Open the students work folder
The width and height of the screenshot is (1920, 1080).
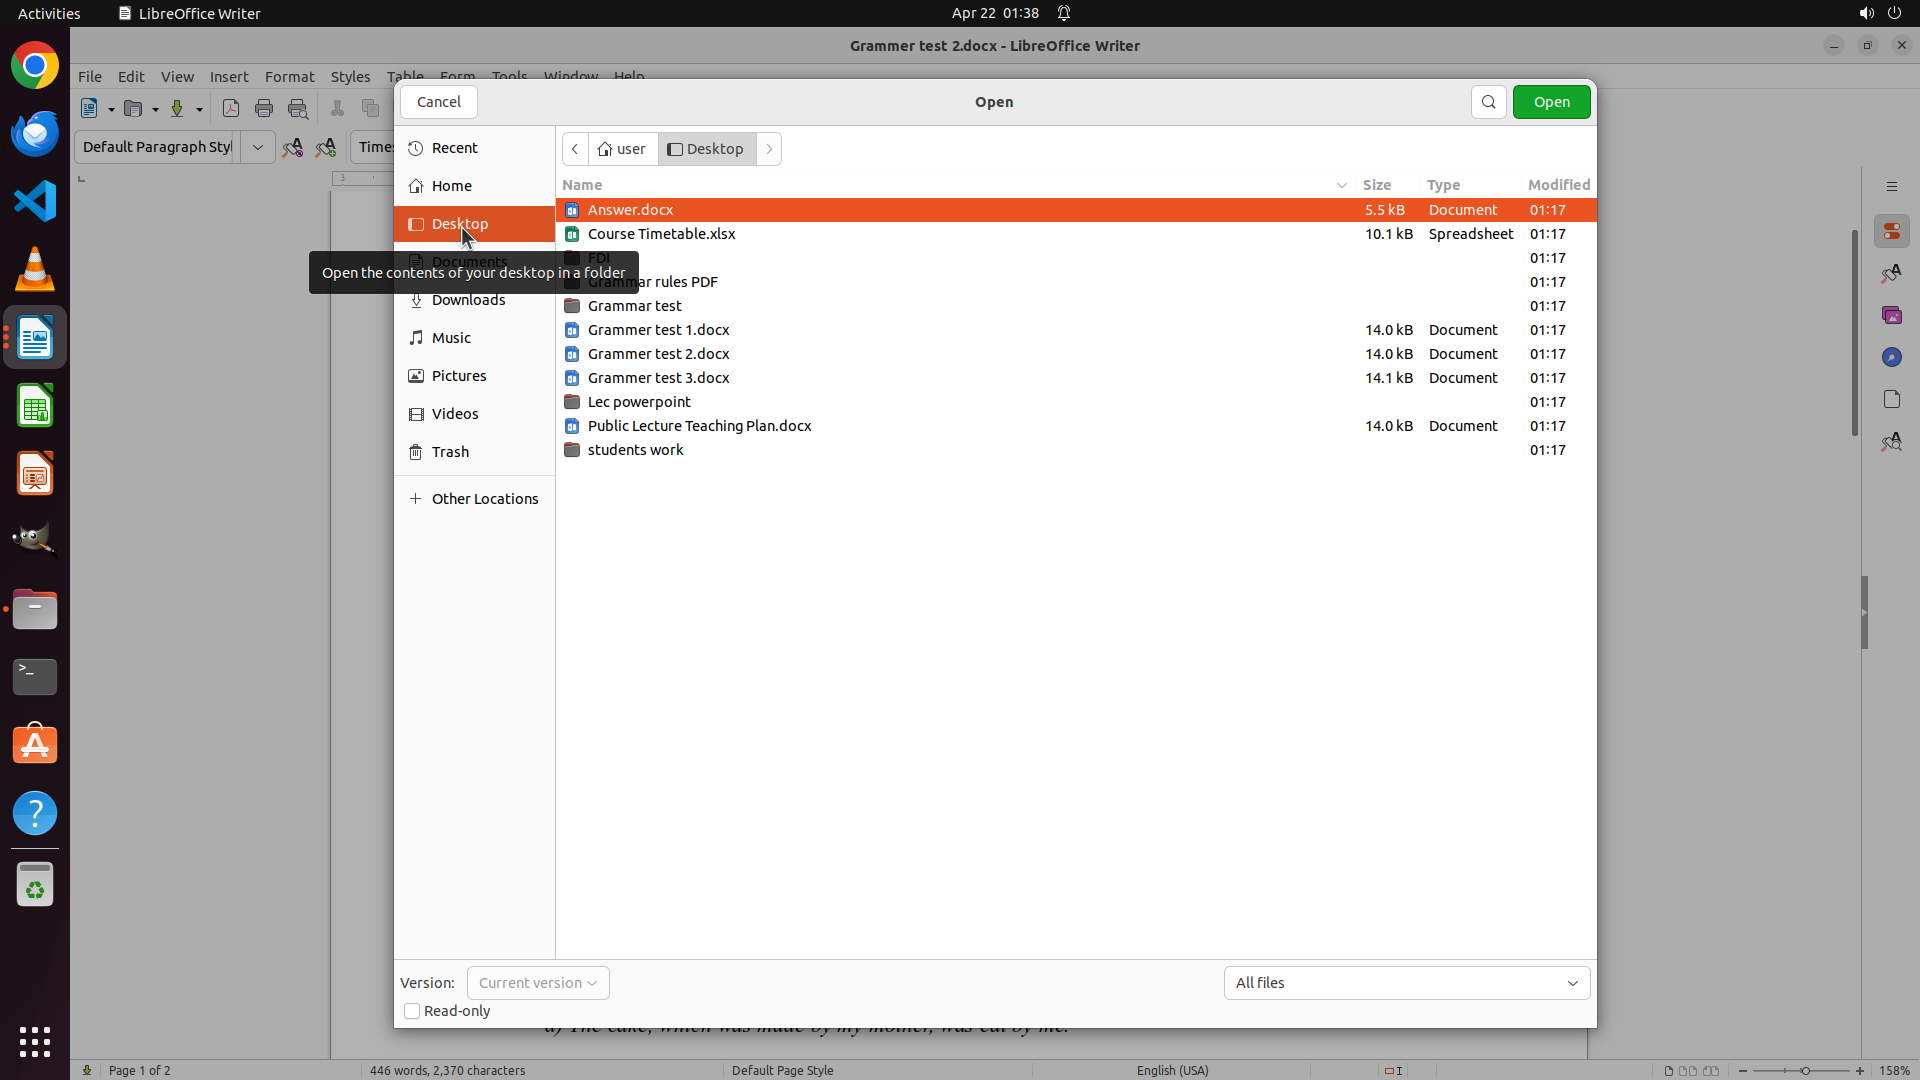coord(635,450)
